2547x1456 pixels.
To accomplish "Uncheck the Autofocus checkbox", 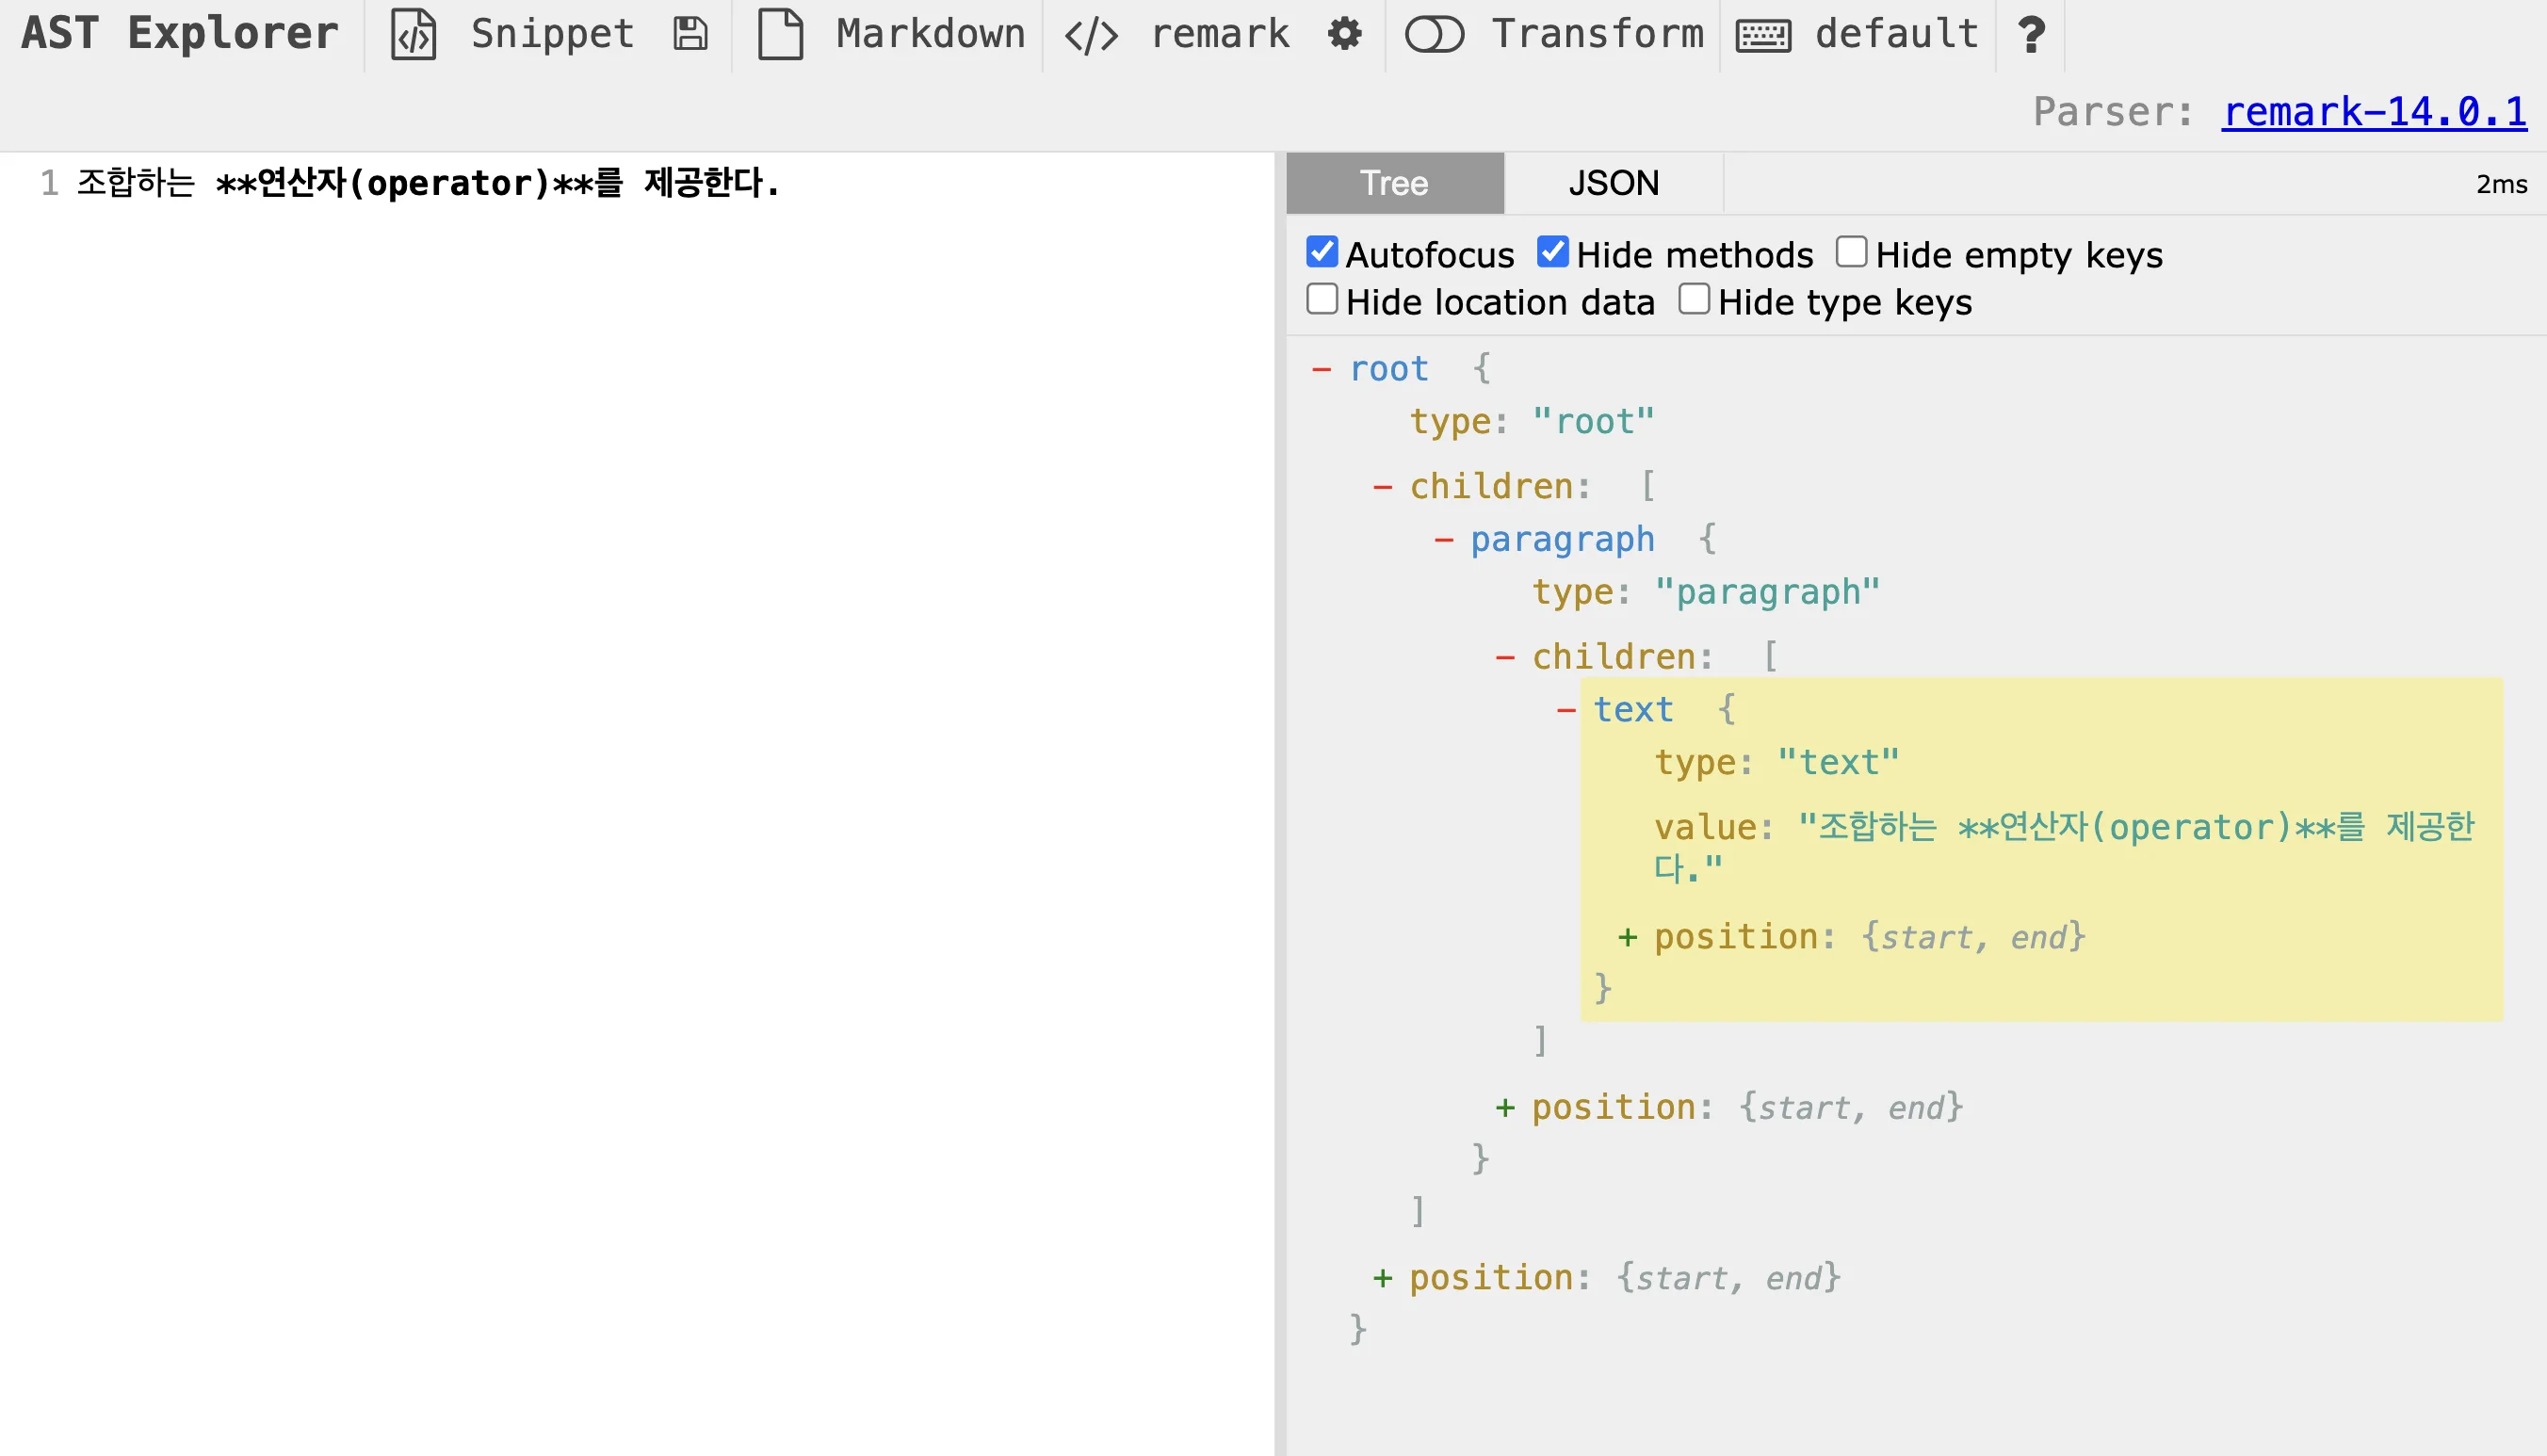I will [x=1322, y=252].
